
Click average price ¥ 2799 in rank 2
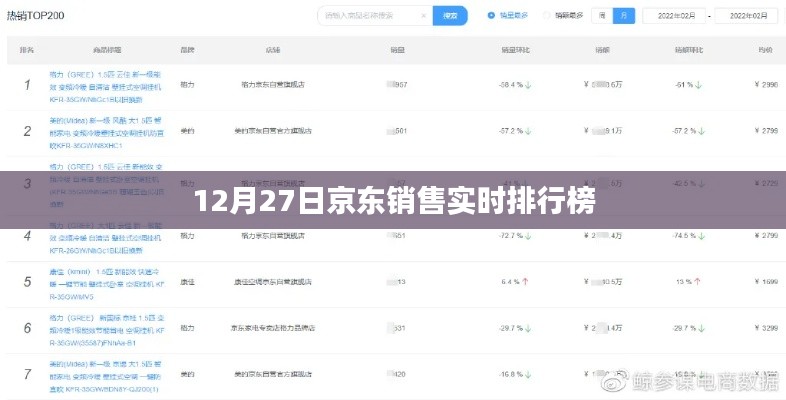click(766, 131)
